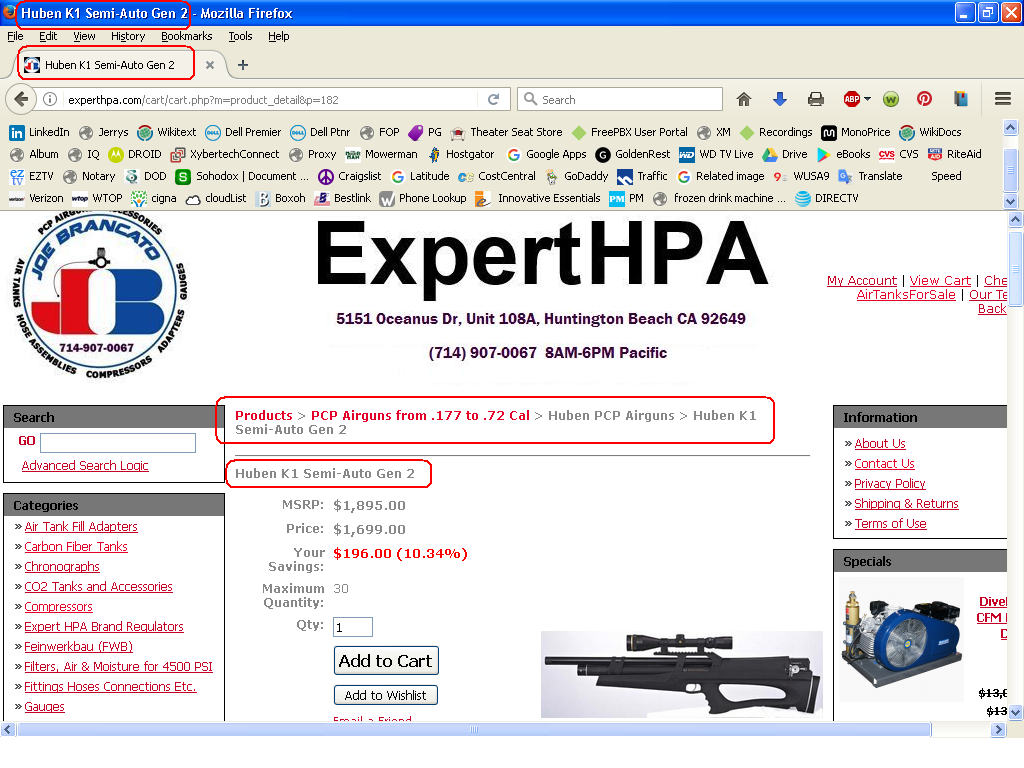Open the LinkedIn bookmark
Viewport: 1024px width, 768px height.
click(x=39, y=133)
